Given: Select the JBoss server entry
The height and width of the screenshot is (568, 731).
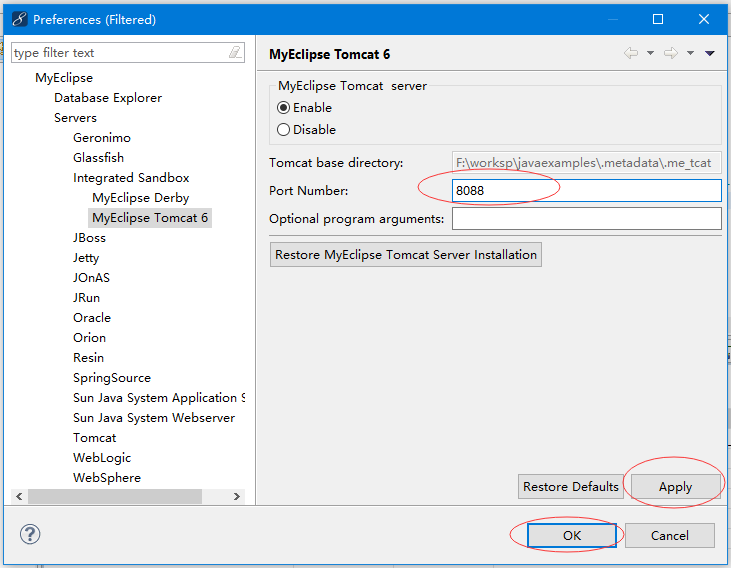Looking at the screenshot, I should 89,238.
